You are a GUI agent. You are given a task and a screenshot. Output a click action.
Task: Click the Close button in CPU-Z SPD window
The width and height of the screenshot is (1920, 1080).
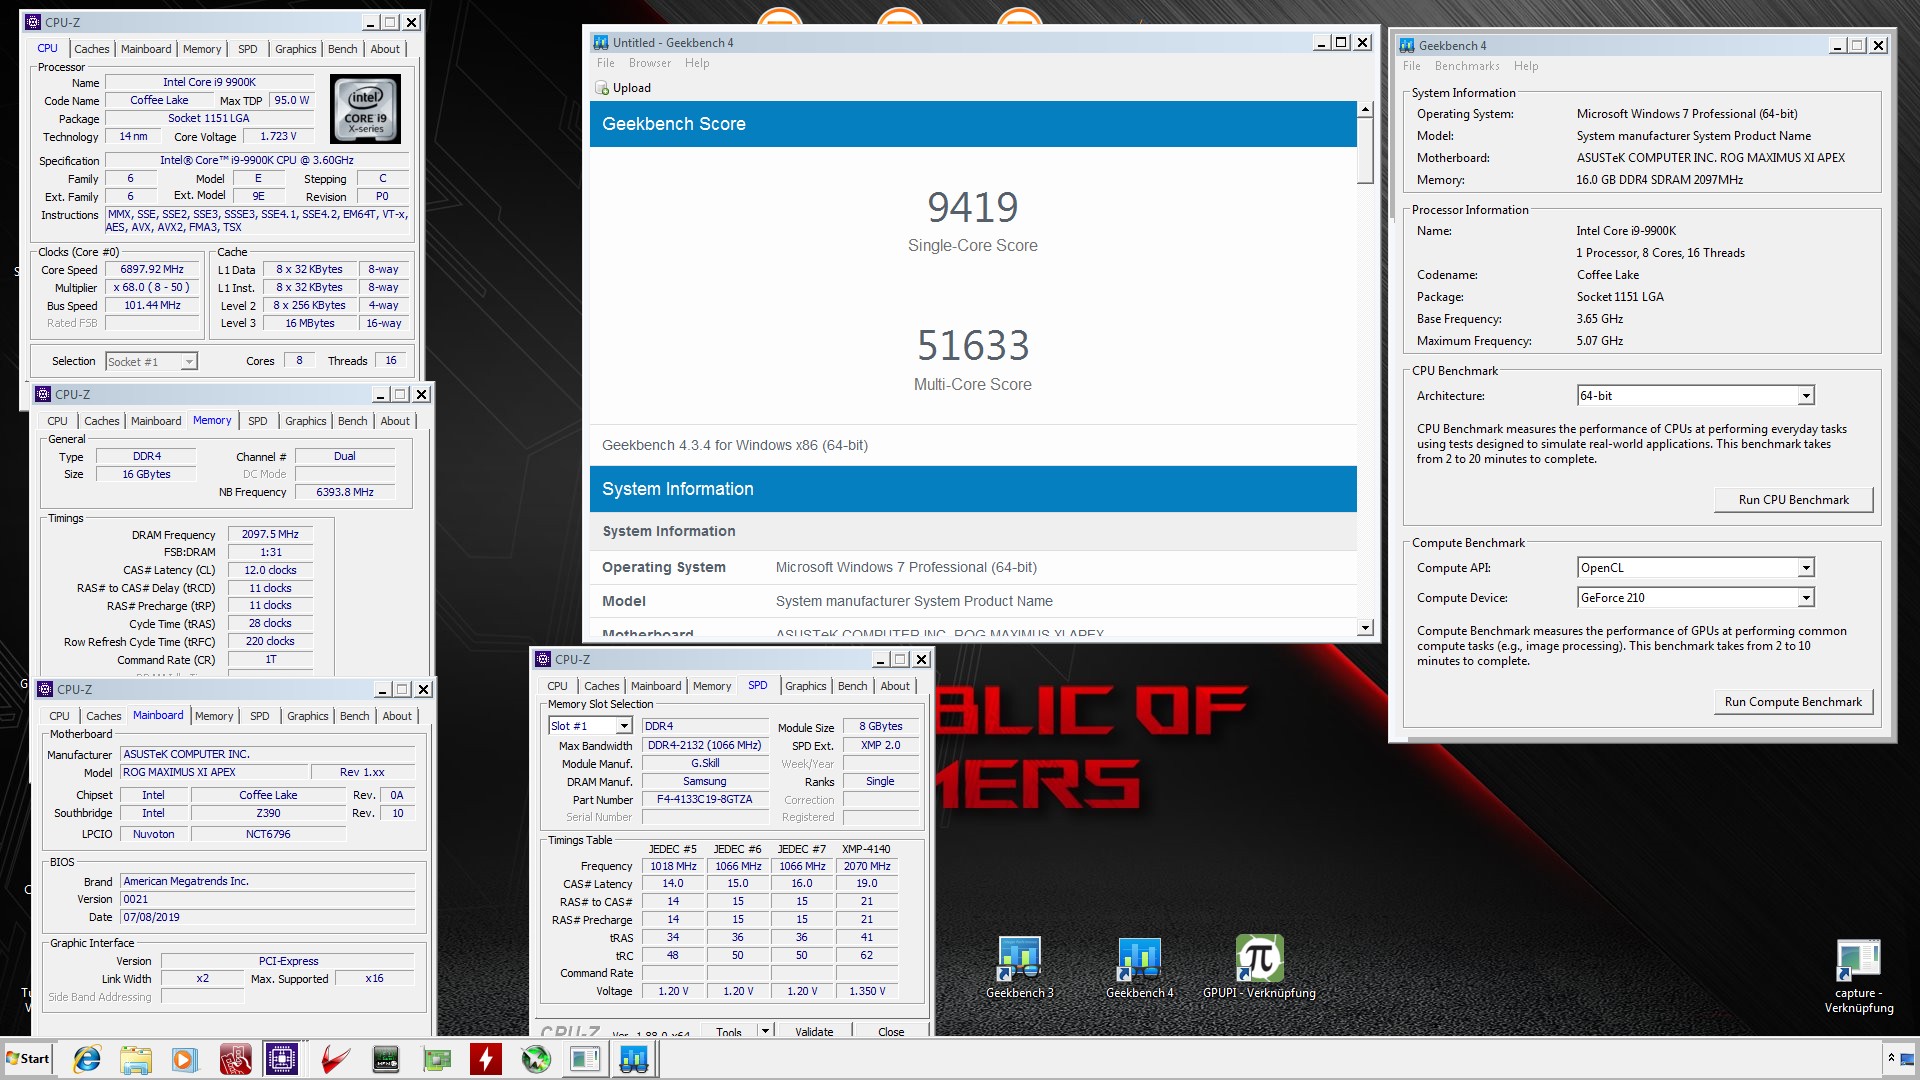click(x=890, y=1031)
